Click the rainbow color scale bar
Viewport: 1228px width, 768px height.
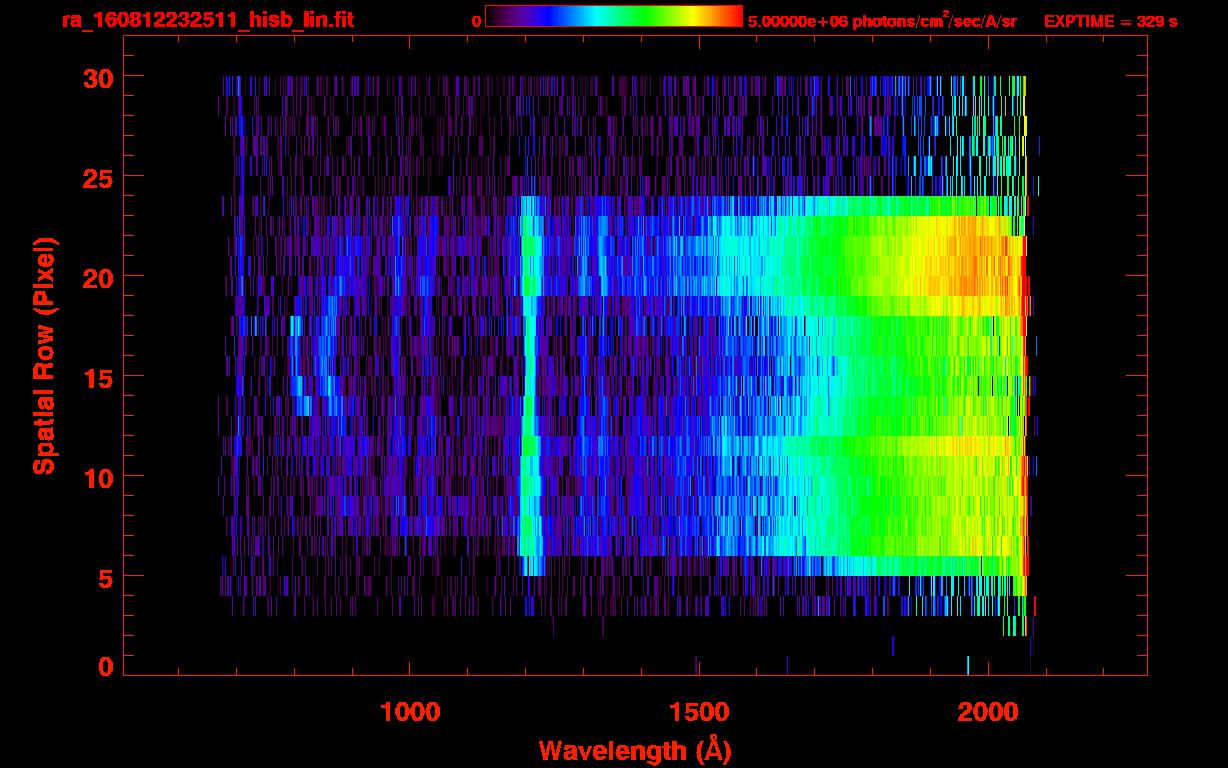[x=614, y=16]
